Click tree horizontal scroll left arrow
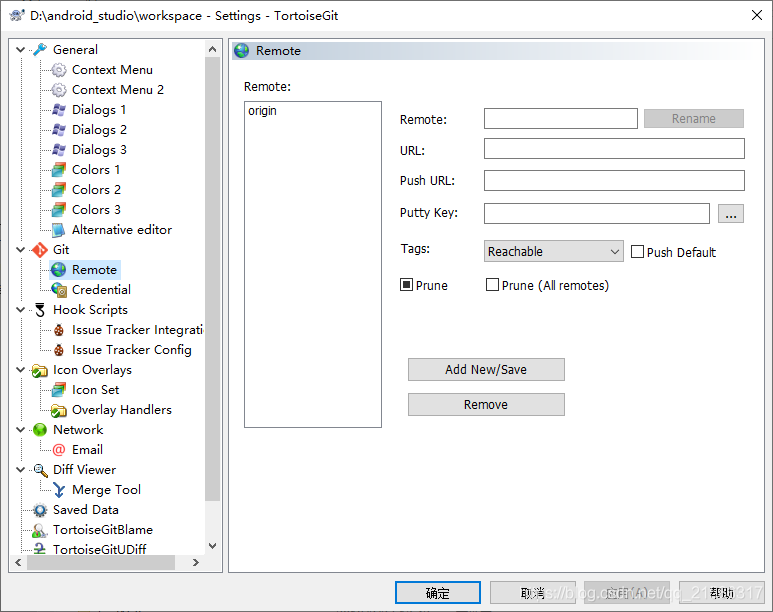 click(18, 562)
